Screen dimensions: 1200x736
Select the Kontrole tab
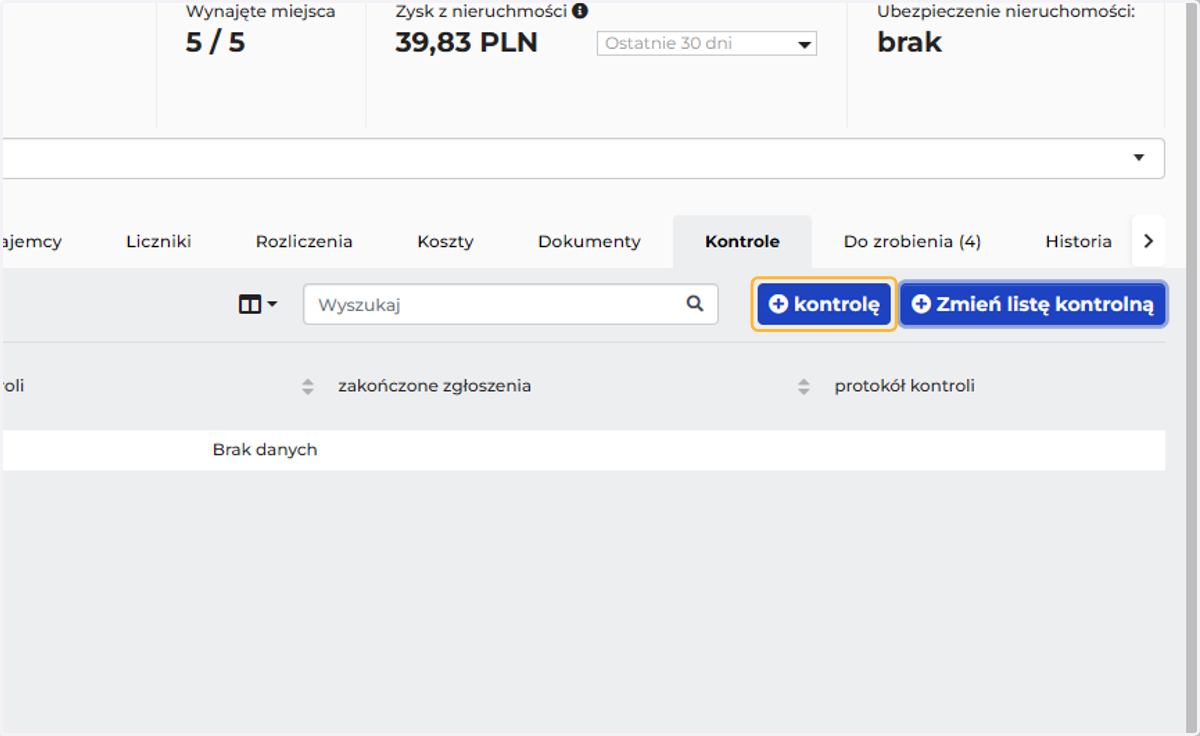click(742, 241)
